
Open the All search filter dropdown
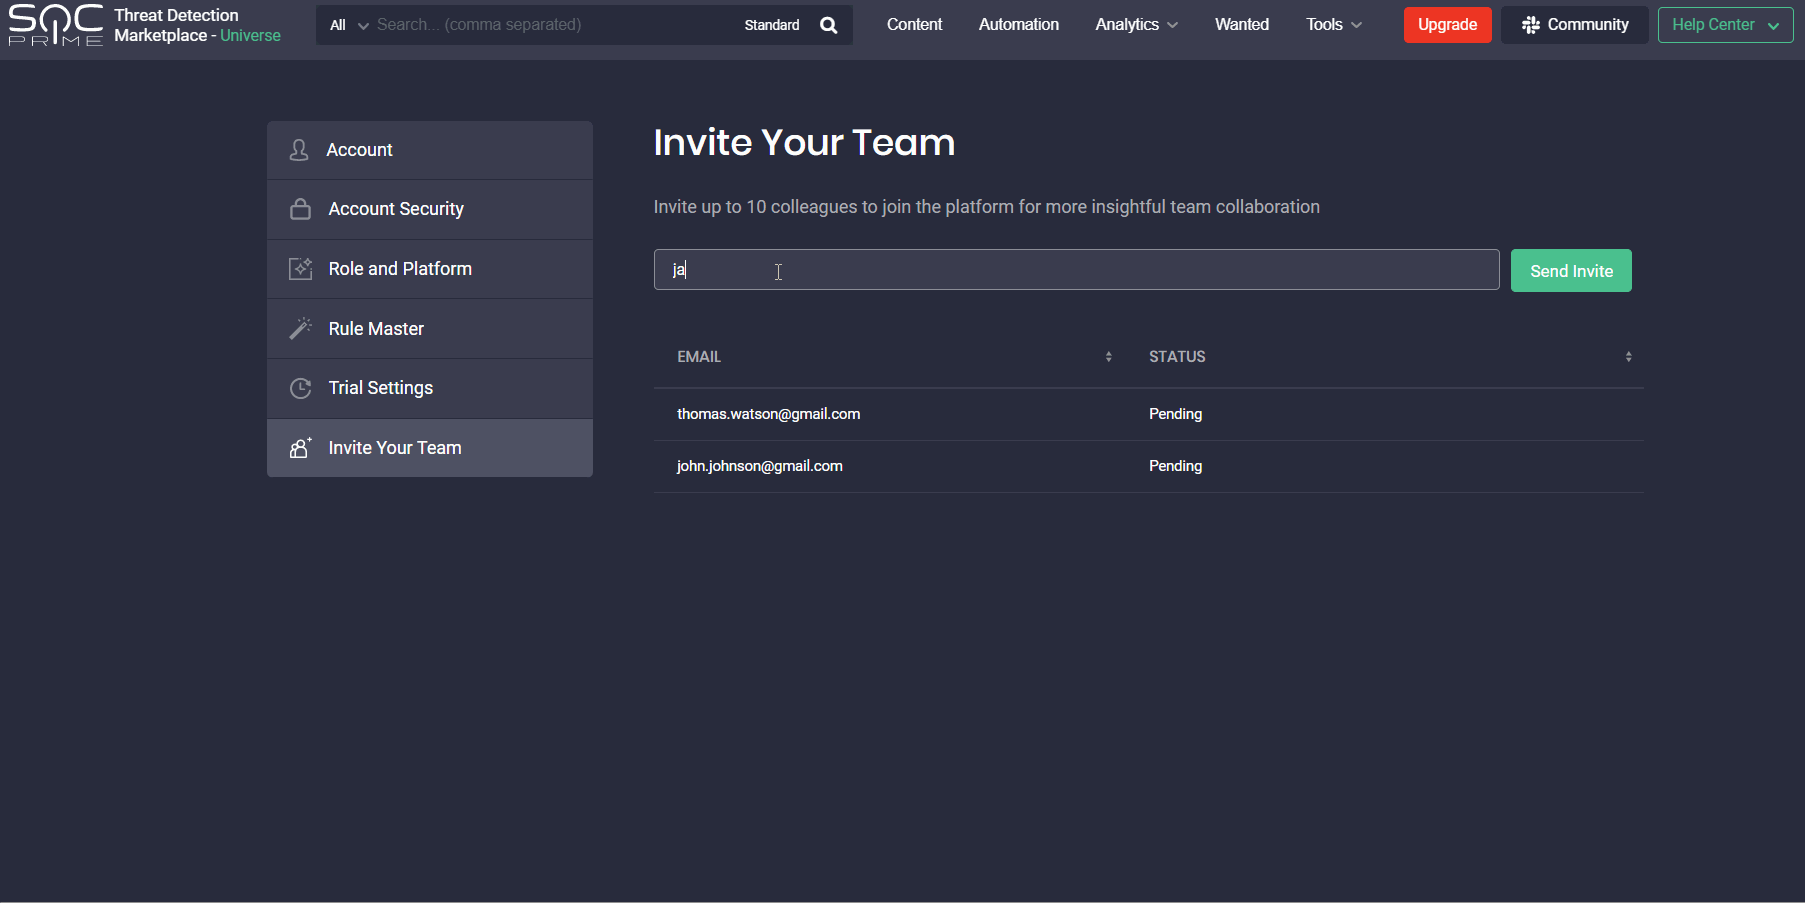tap(348, 25)
